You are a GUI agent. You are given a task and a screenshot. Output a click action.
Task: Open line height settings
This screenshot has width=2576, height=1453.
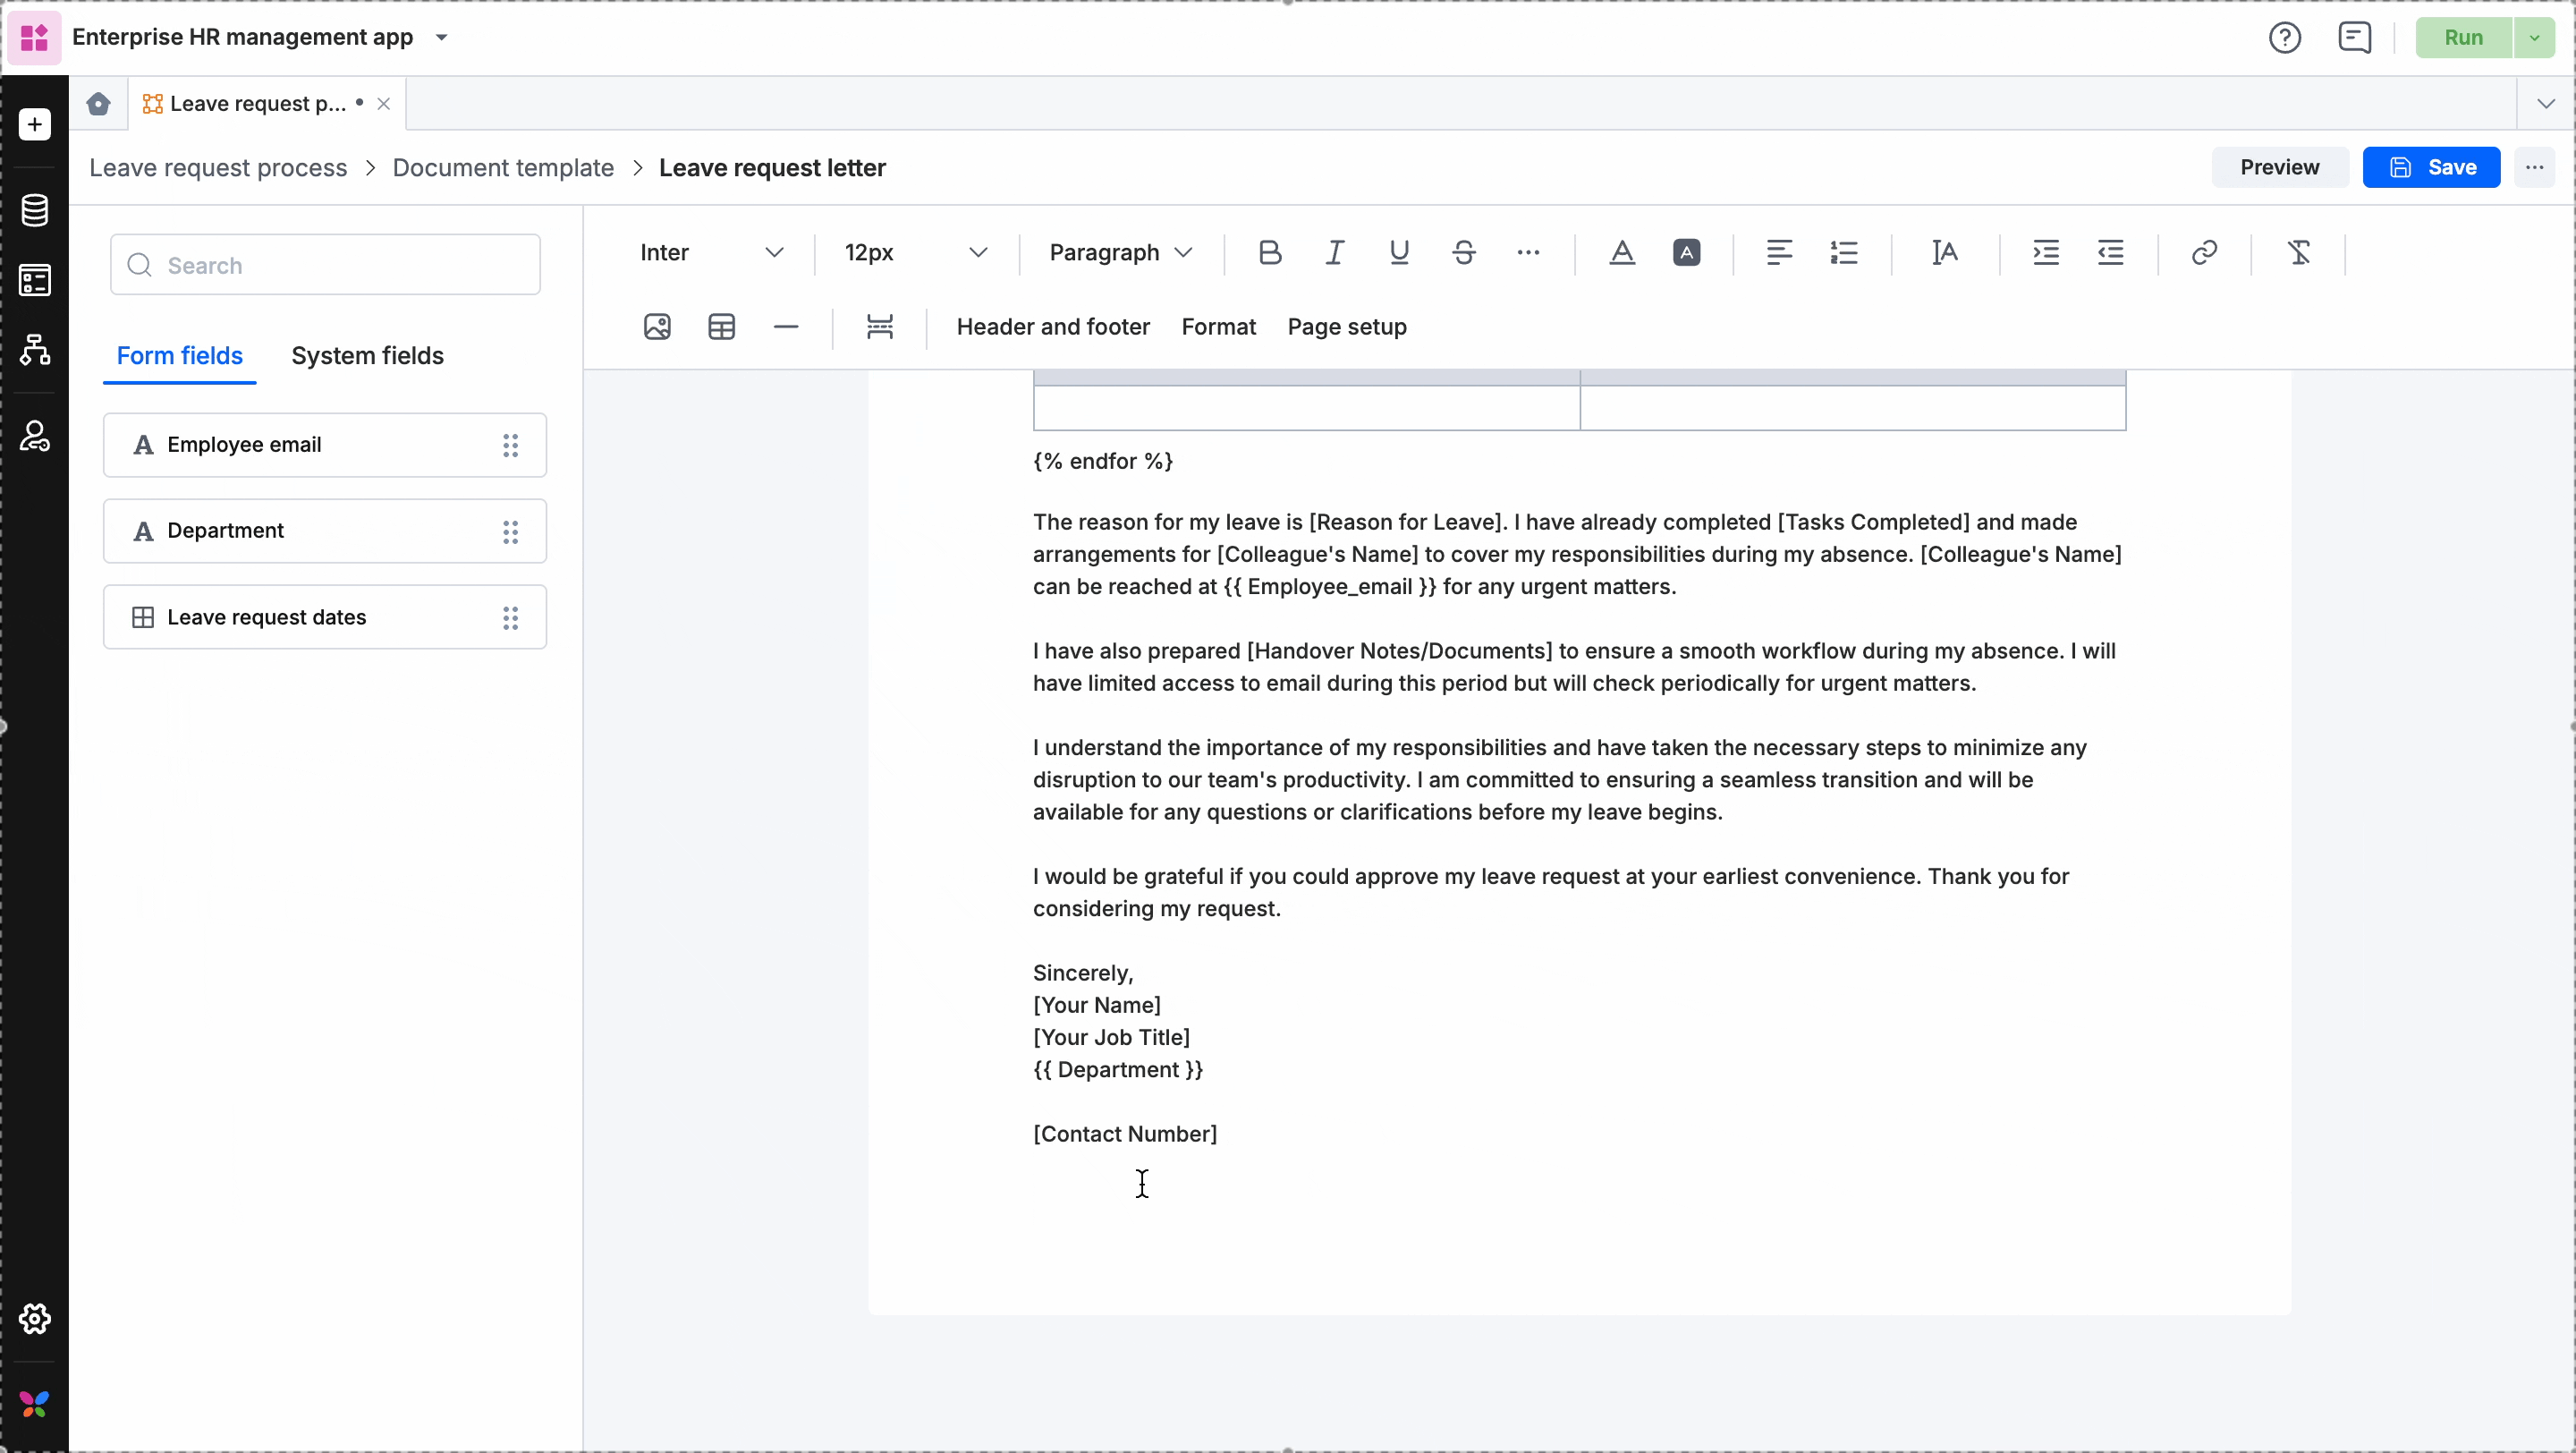[1945, 253]
